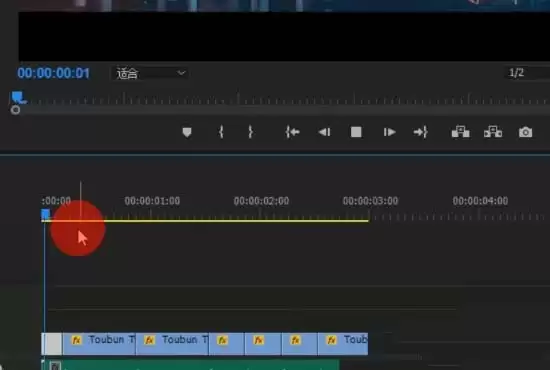
Task: Click the Lift button icon
Action: [461, 132]
